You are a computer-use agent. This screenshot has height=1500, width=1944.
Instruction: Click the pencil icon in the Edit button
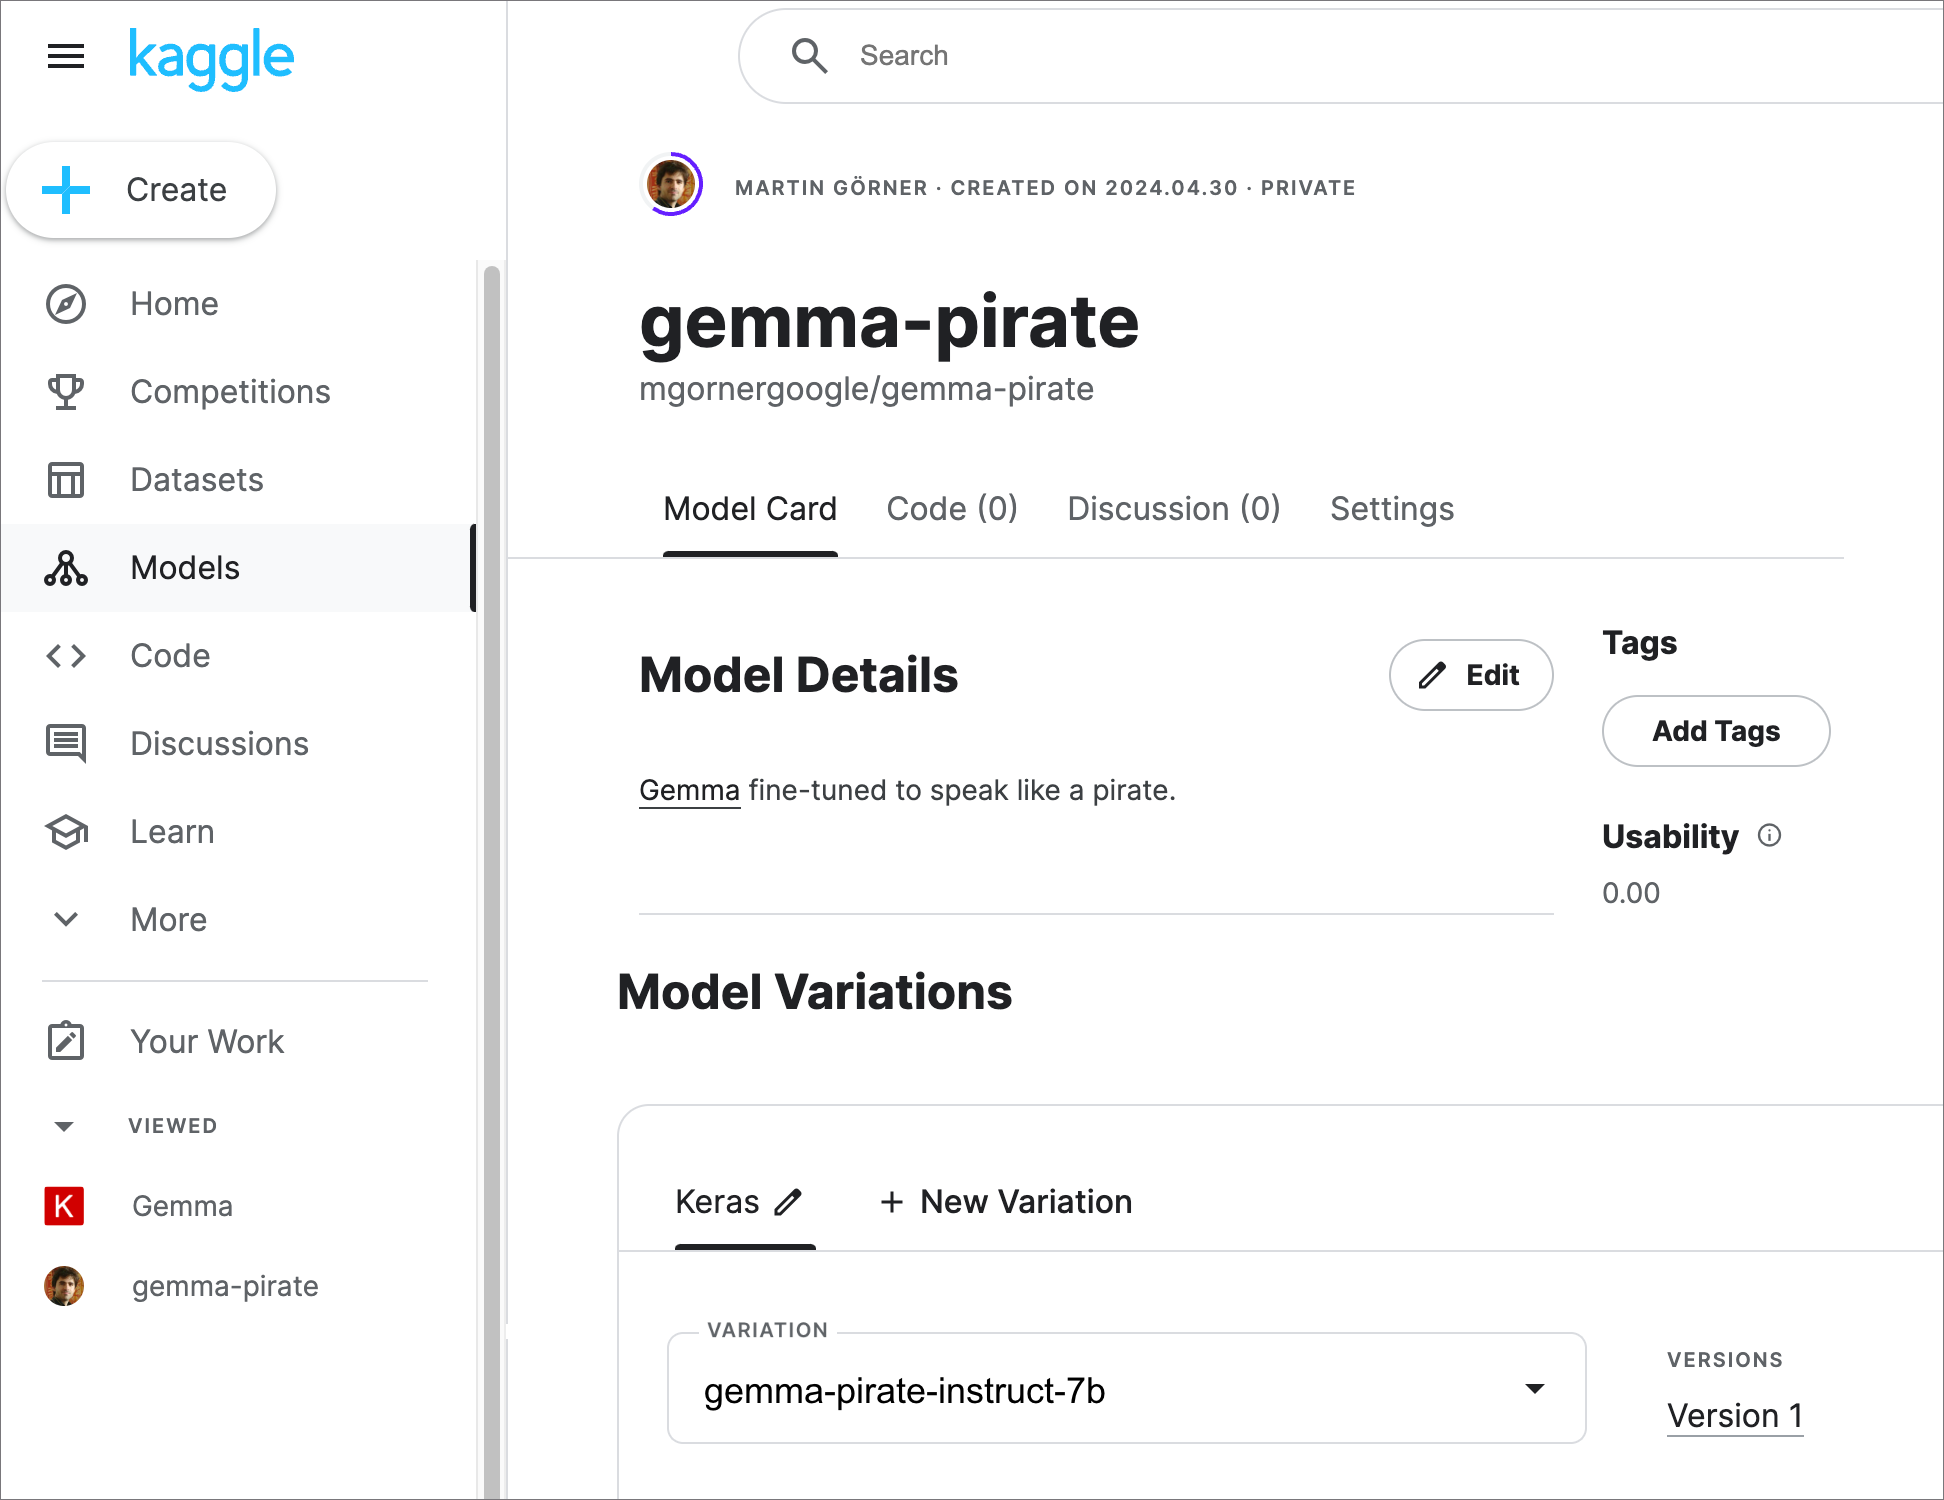(x=1432, y=676)
